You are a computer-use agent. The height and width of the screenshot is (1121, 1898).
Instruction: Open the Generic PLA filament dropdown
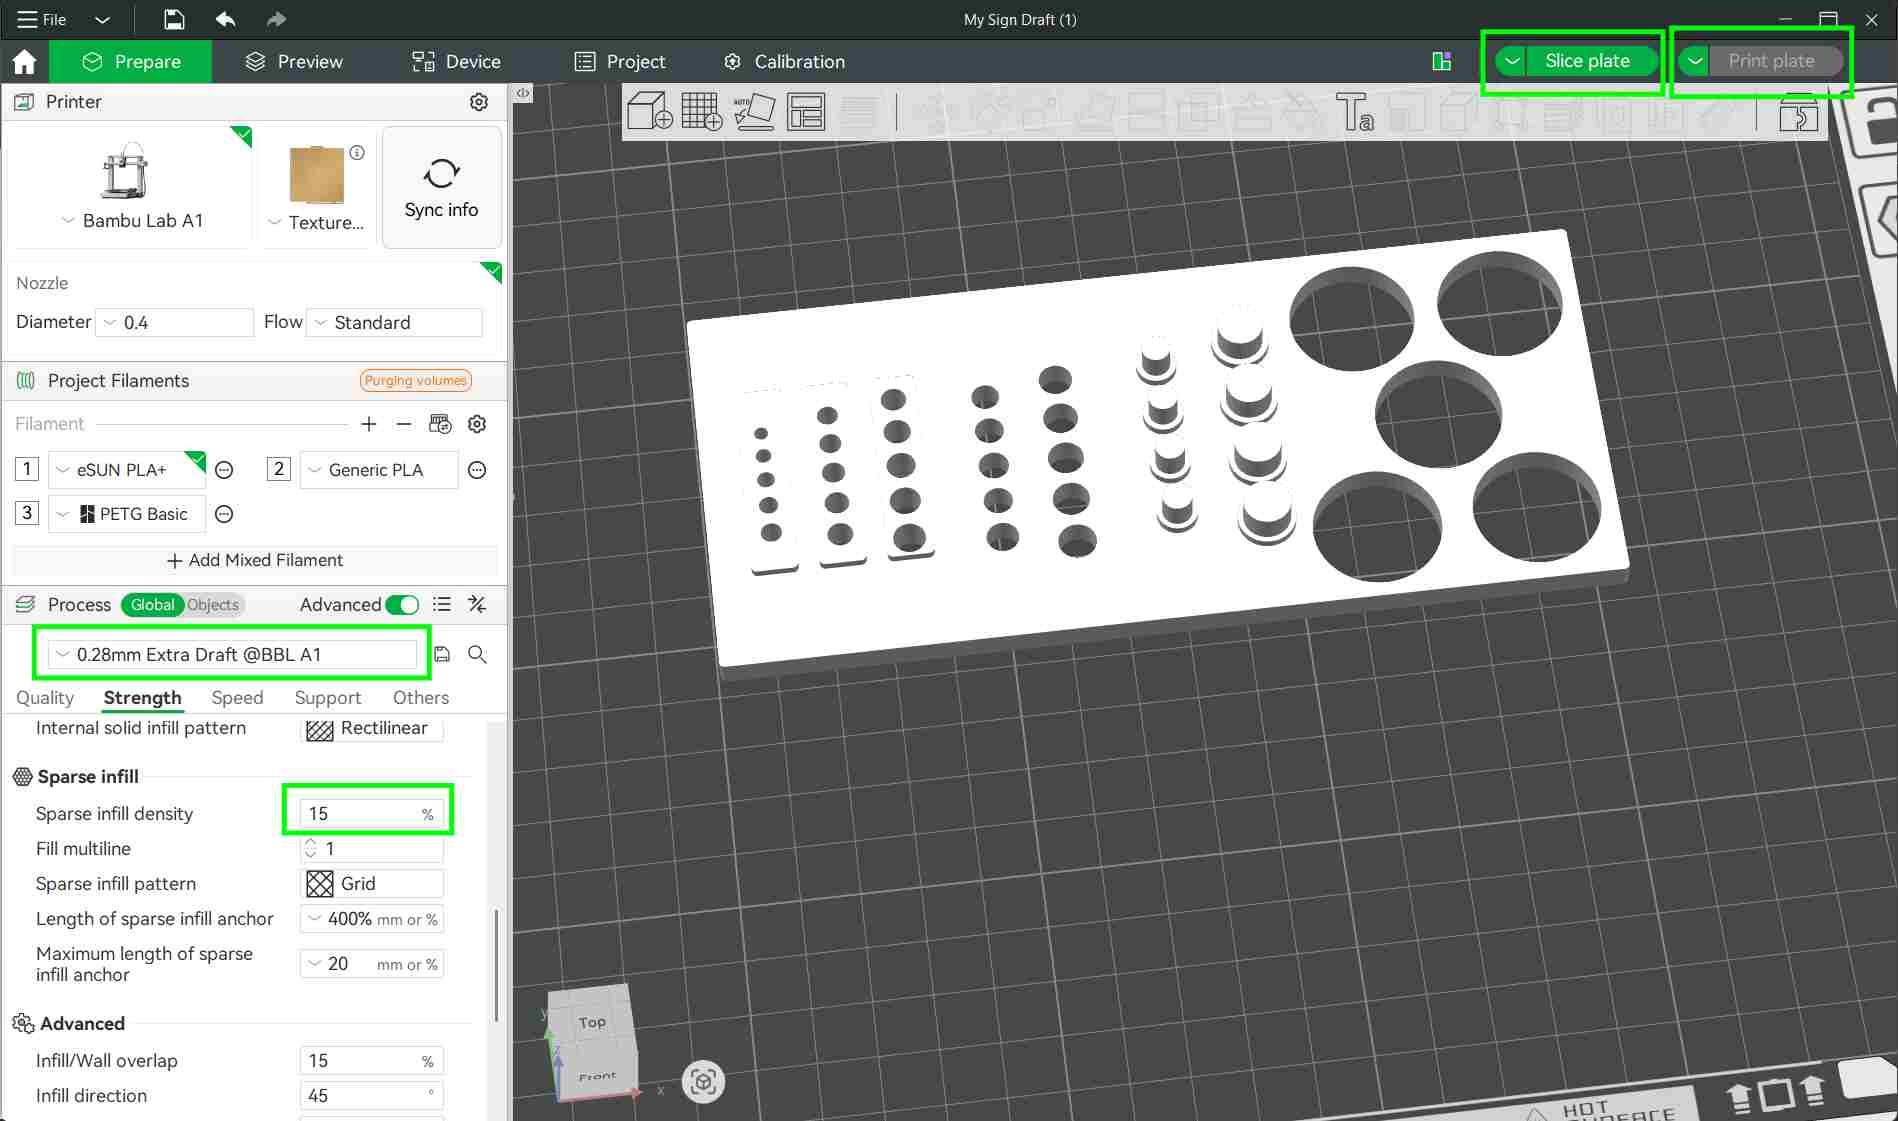coord(379,470)
